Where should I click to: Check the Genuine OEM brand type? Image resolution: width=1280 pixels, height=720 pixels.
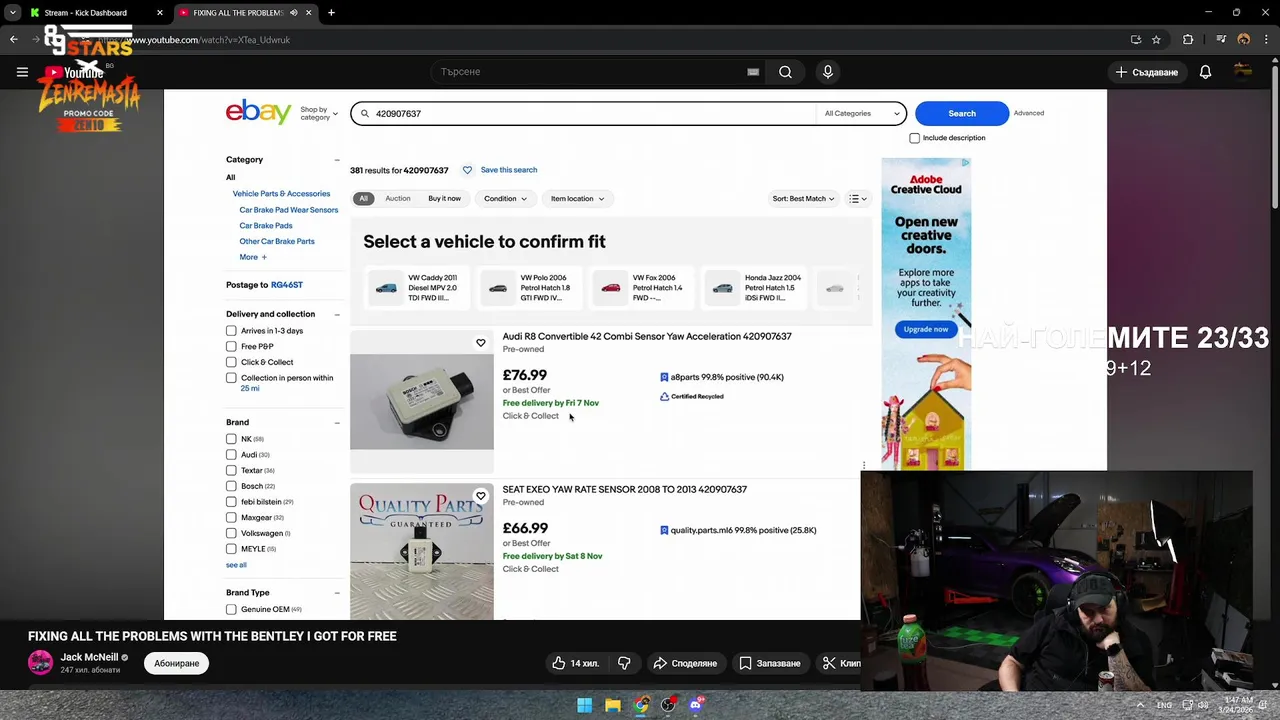[231, 609]
